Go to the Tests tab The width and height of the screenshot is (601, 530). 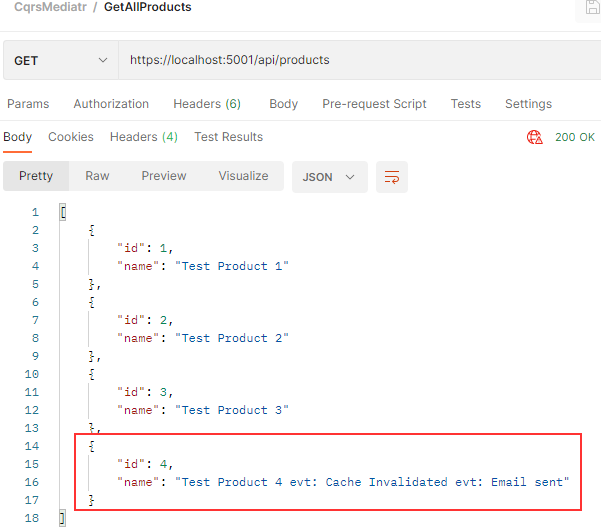pos(465,104)
